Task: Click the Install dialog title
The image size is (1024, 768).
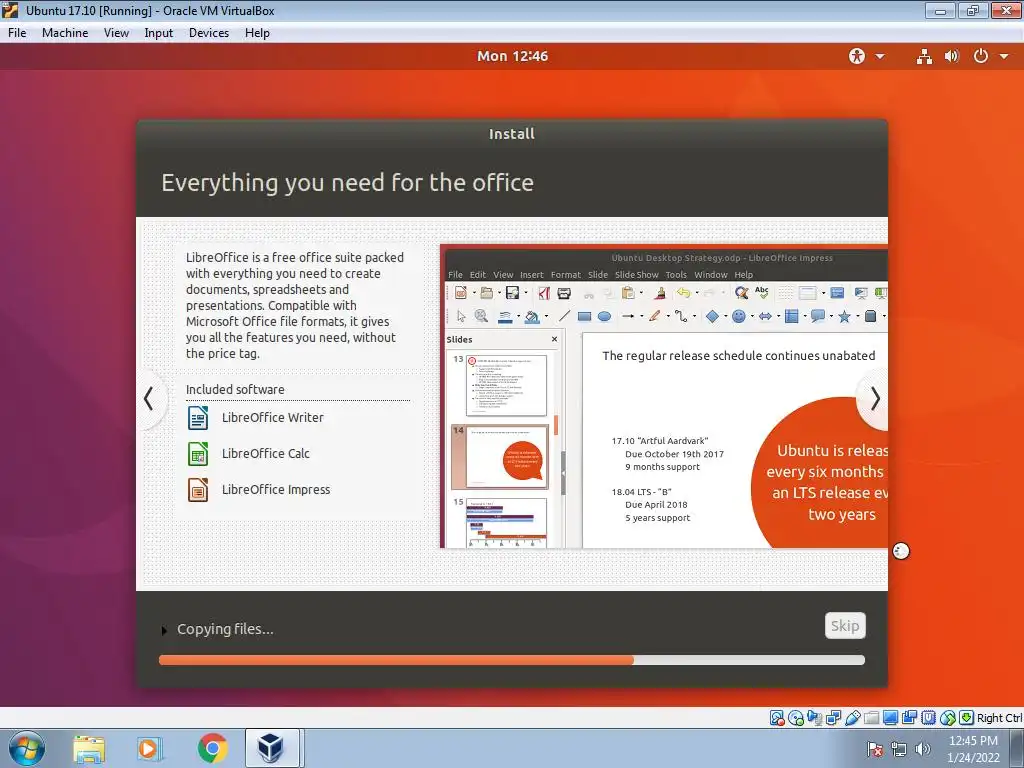Action: [512, 134]
